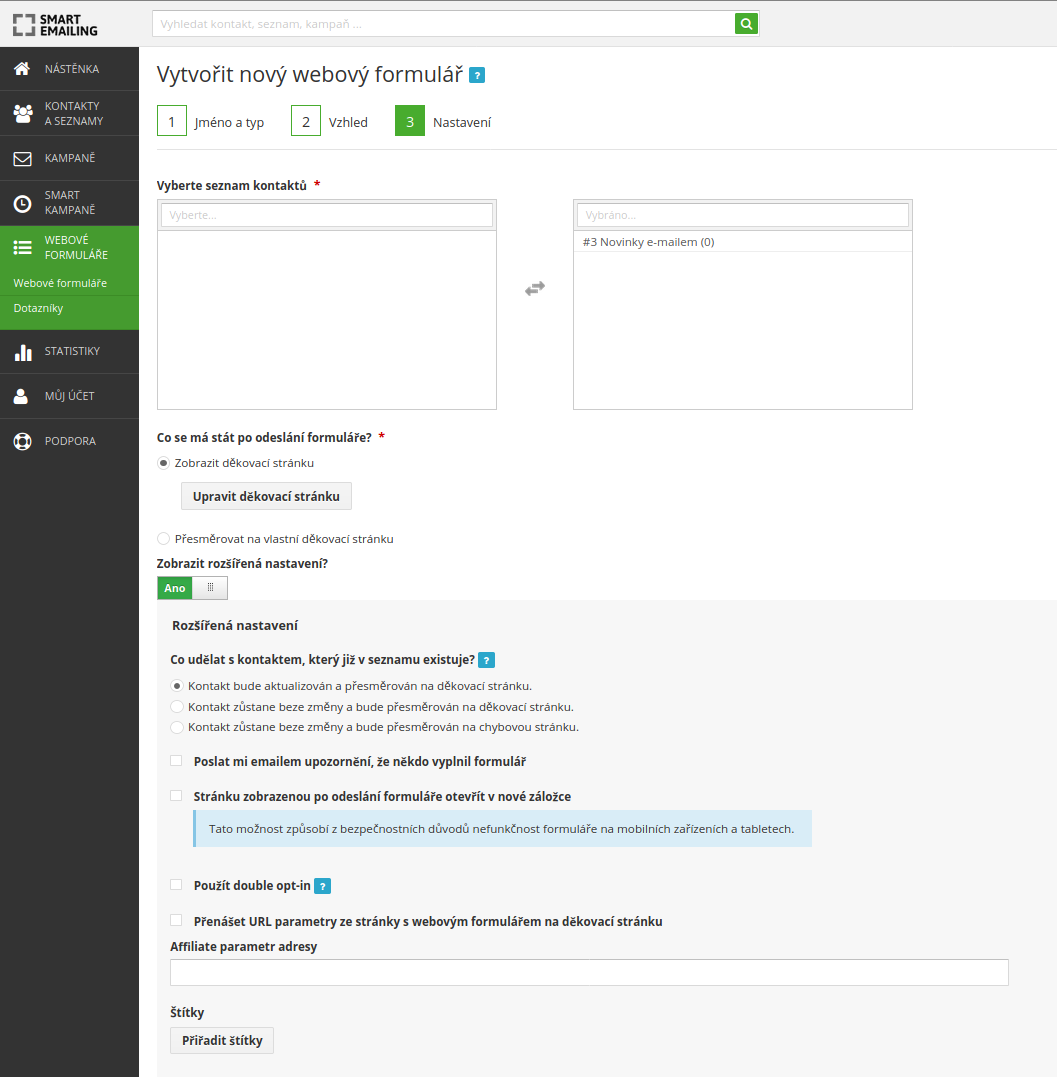Go to step 2 Vzhled
The image size is (1057, 1077).
click(x=330, y=122)
